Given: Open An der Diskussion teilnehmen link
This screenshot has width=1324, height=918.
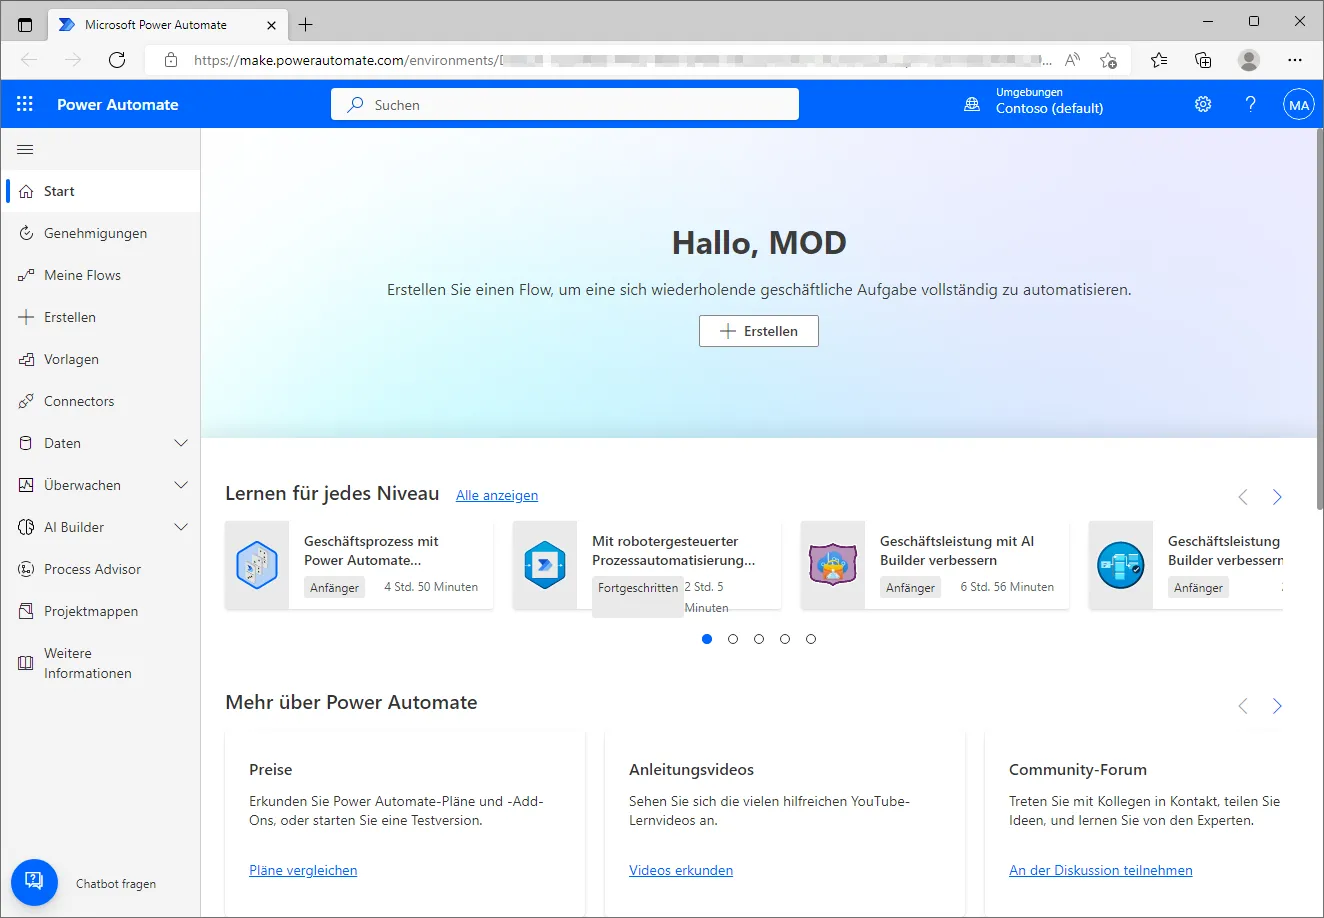Looking at the screenshot, I should coord(1101,870).
